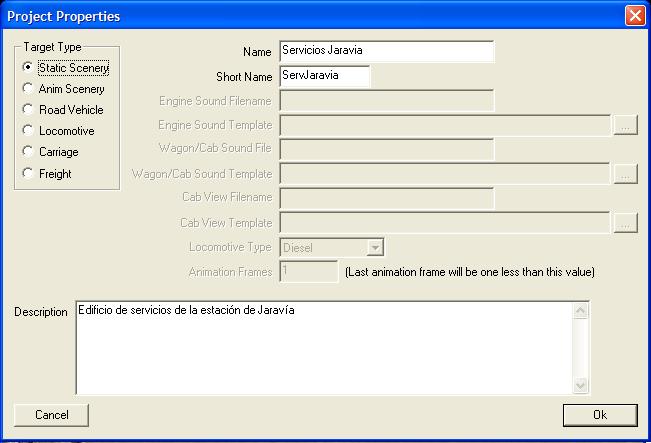The image size is (651, 443).
Task: Select Carriage as target type
Action: click(x=28, y=152)
